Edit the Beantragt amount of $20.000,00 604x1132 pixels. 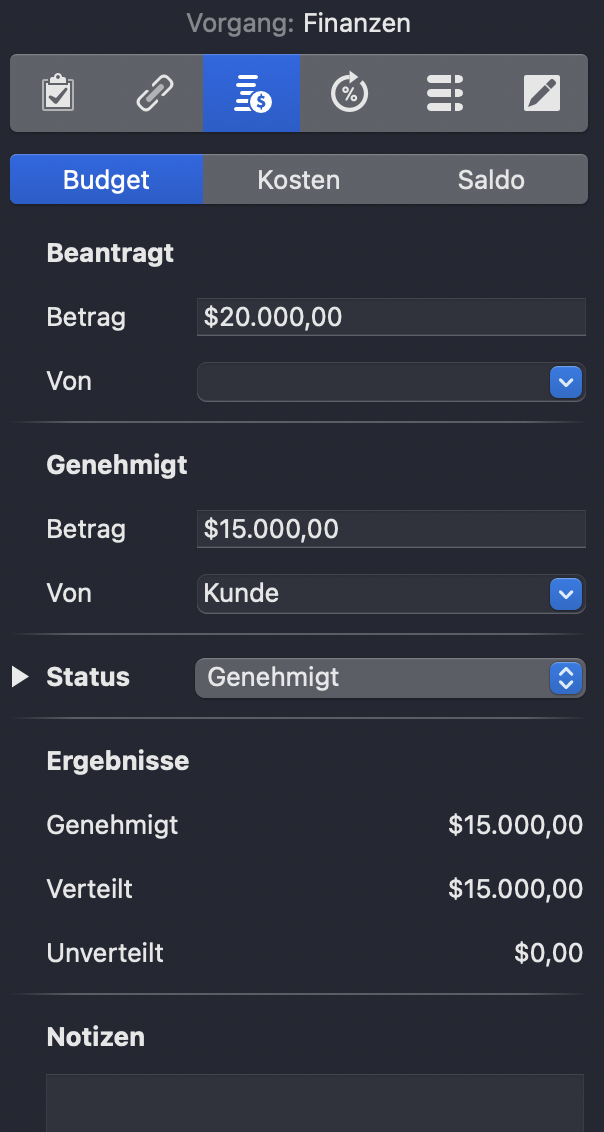pos(390,316)
